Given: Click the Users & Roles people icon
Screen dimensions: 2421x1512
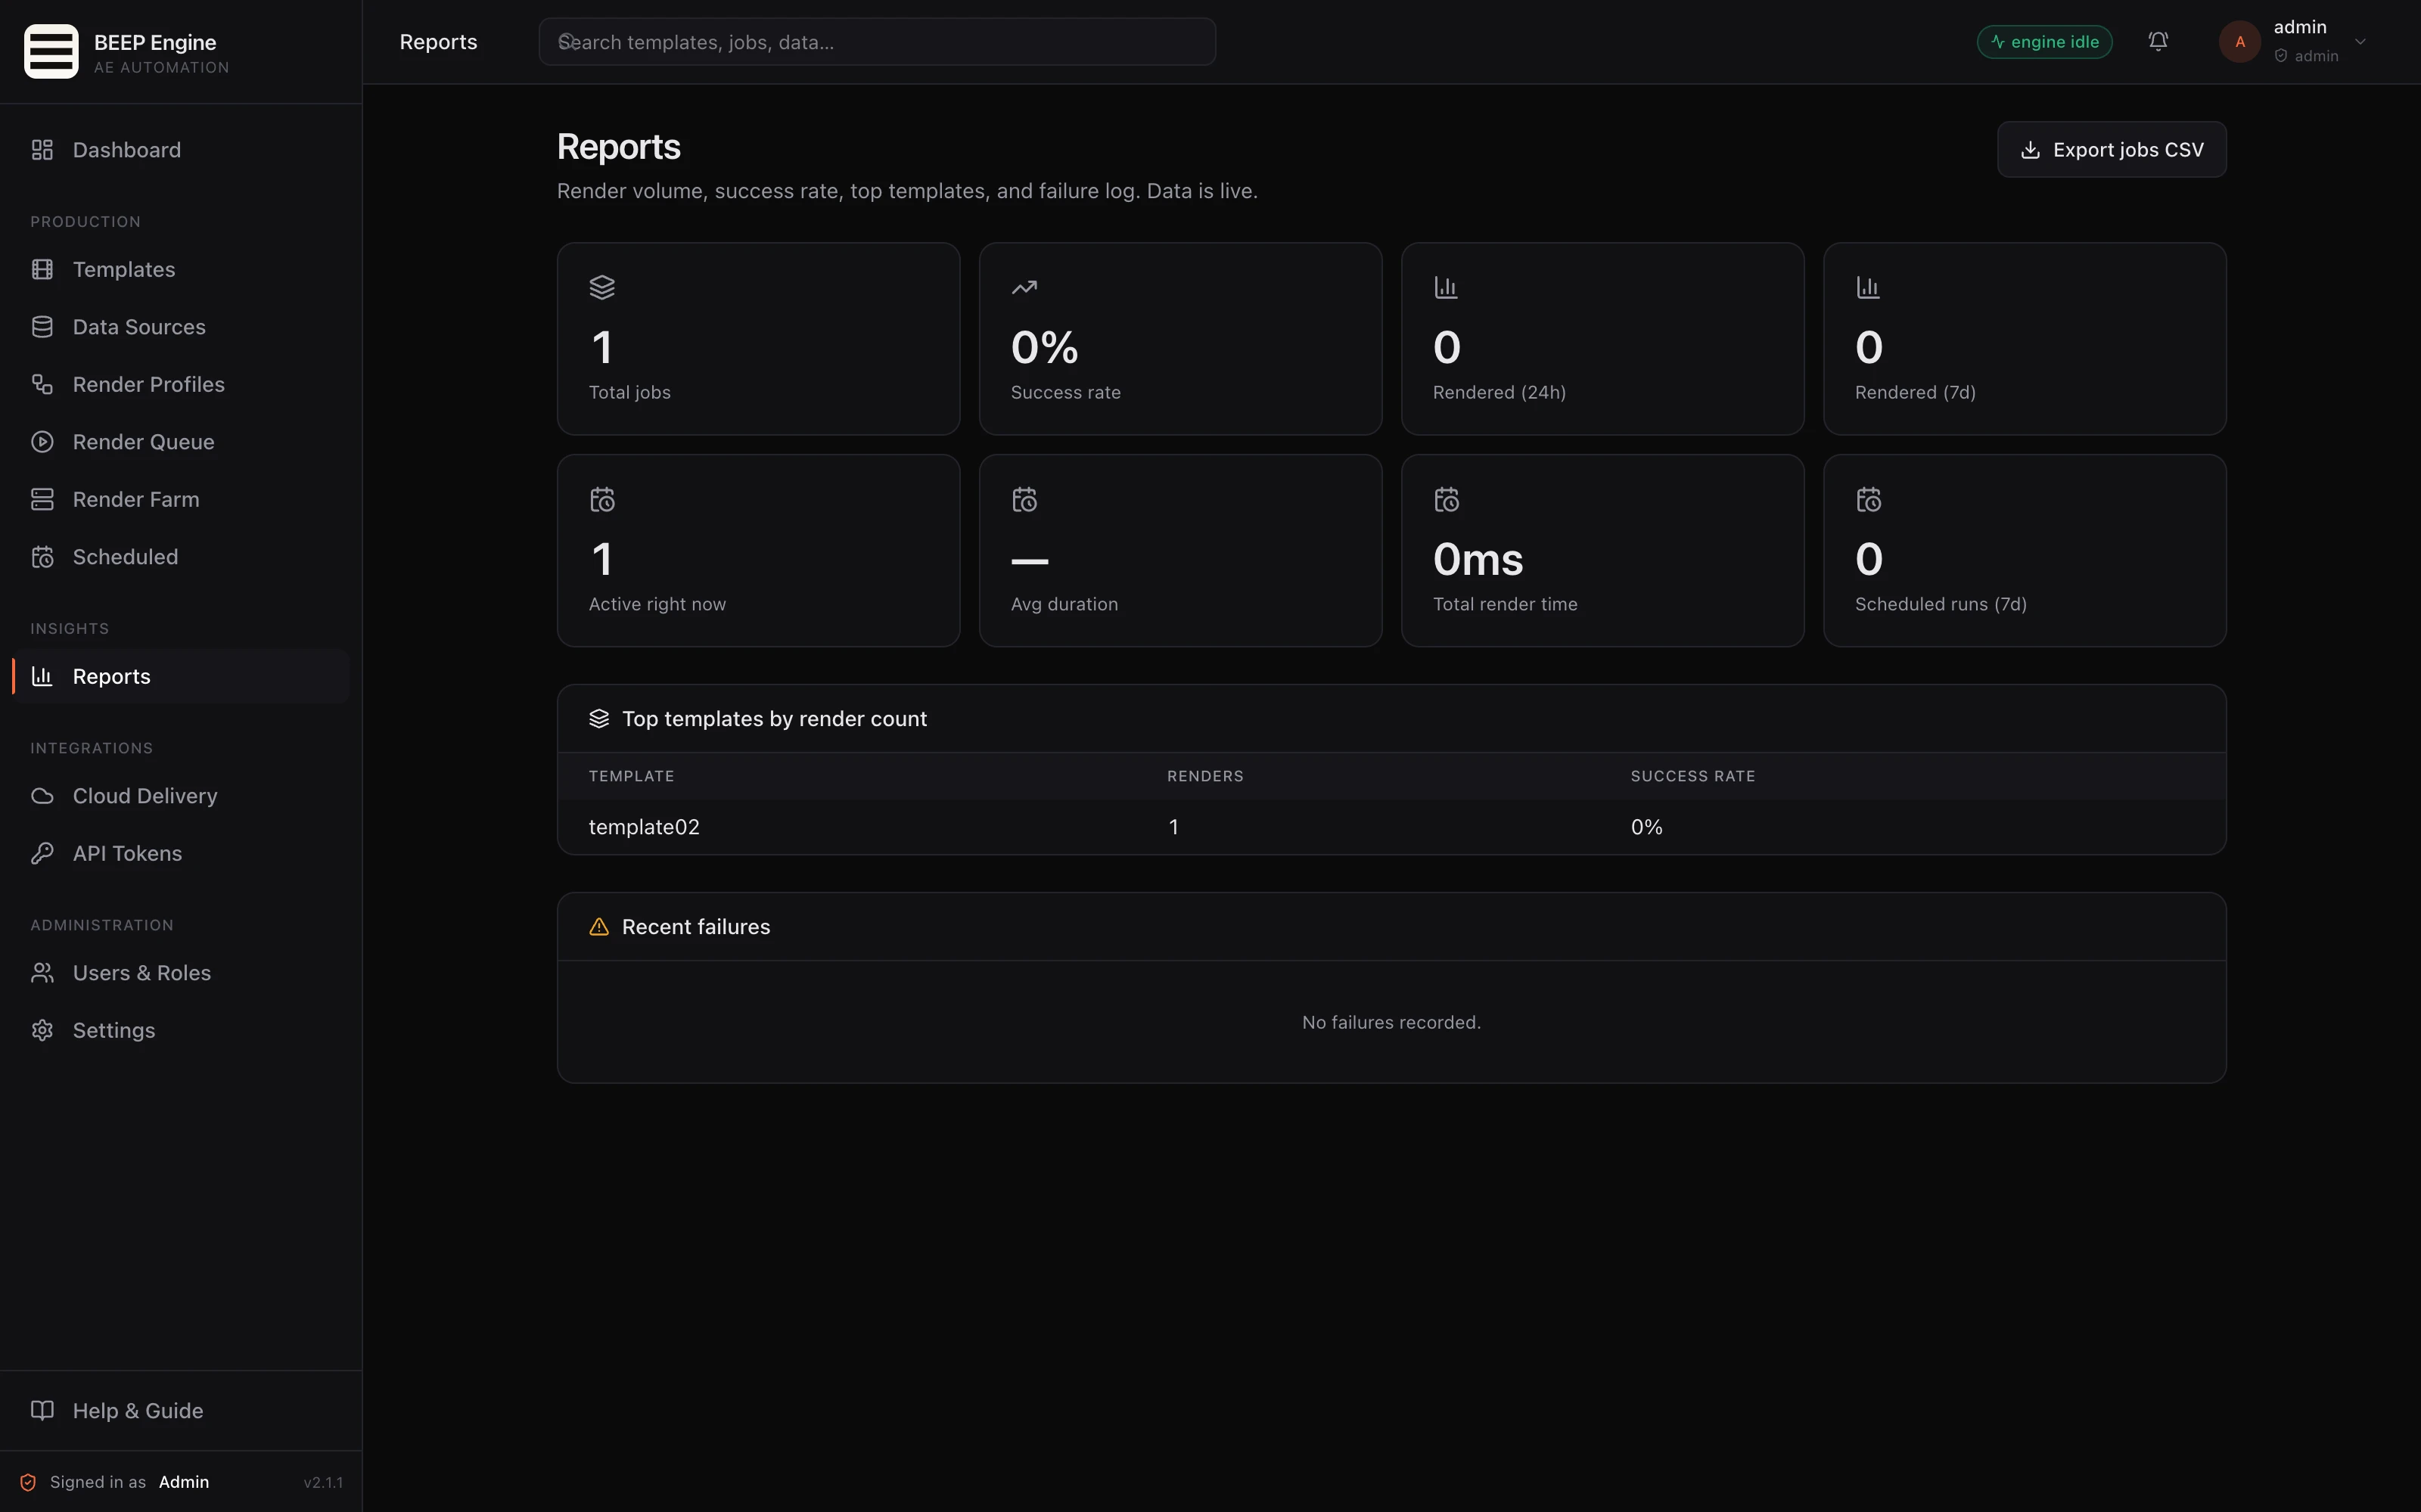Looking at the screenshot, I should 42,973.
